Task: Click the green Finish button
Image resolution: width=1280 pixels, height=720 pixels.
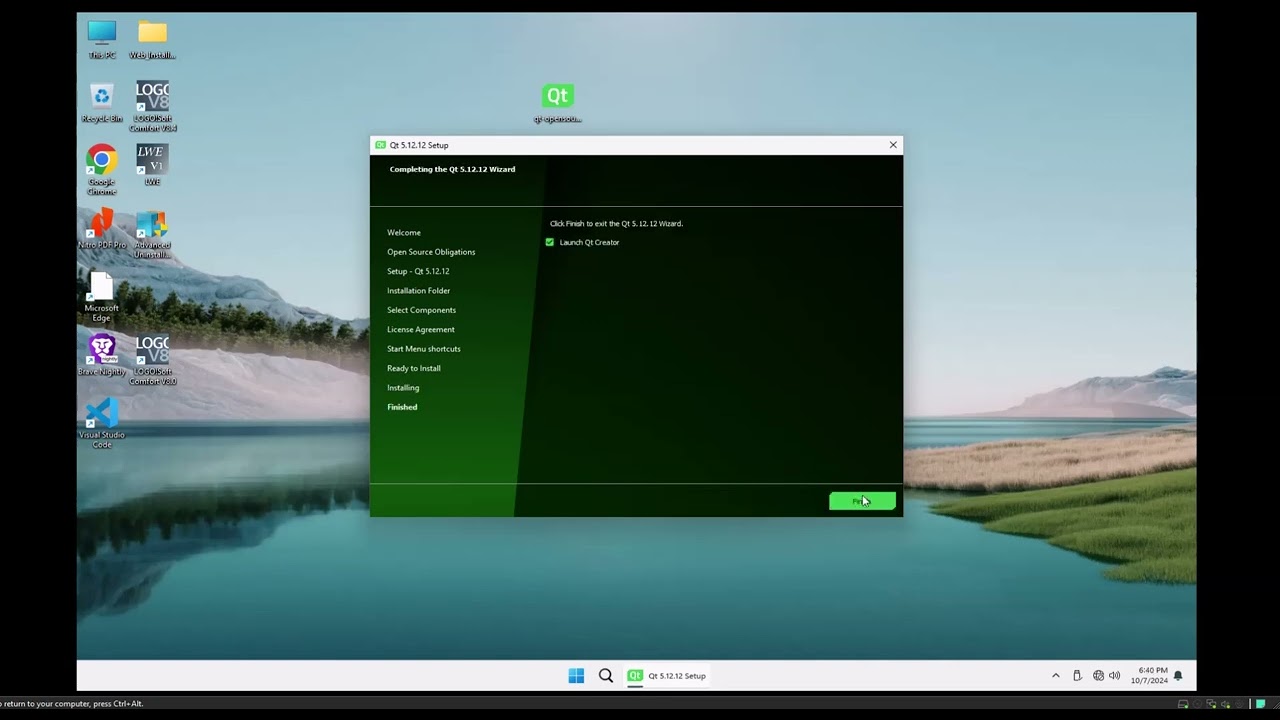Action: [x=862, y=501]
